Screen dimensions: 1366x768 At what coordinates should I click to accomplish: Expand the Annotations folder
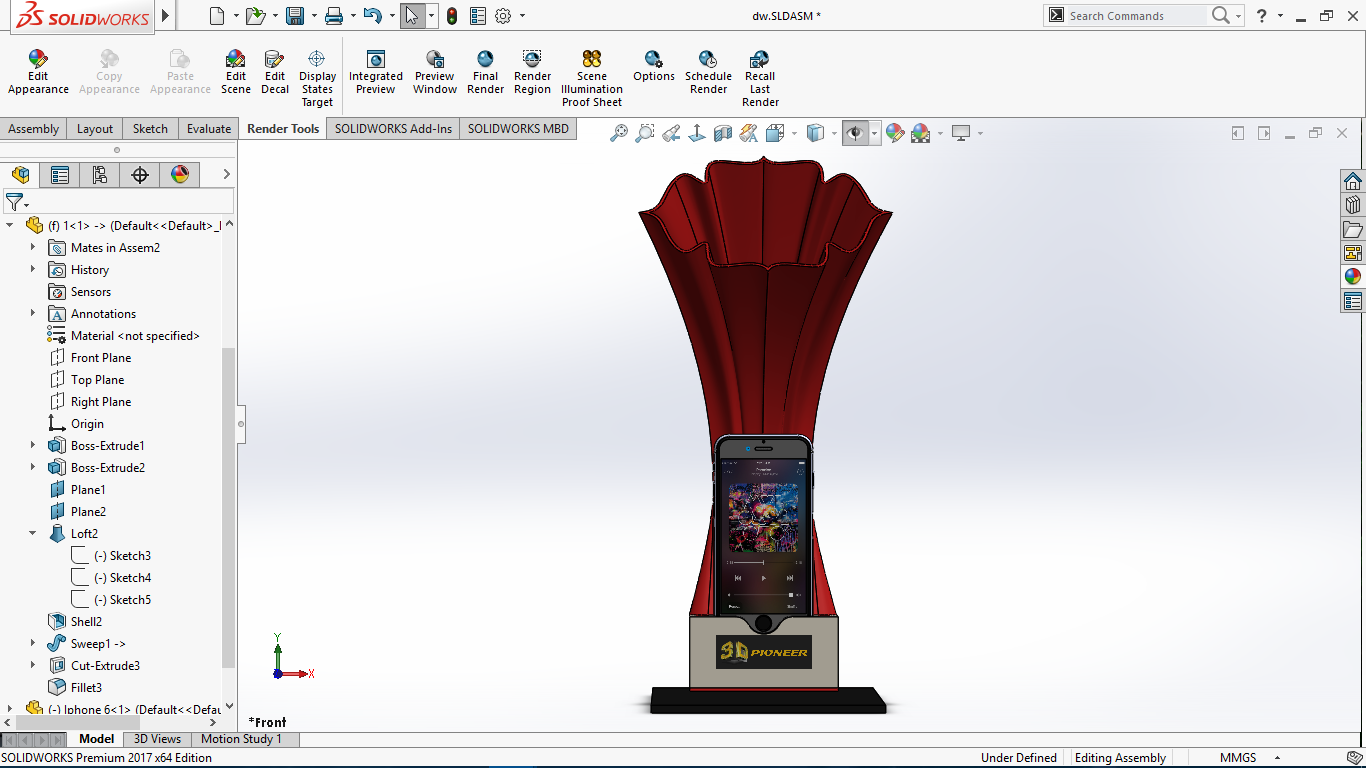(32, 313)
